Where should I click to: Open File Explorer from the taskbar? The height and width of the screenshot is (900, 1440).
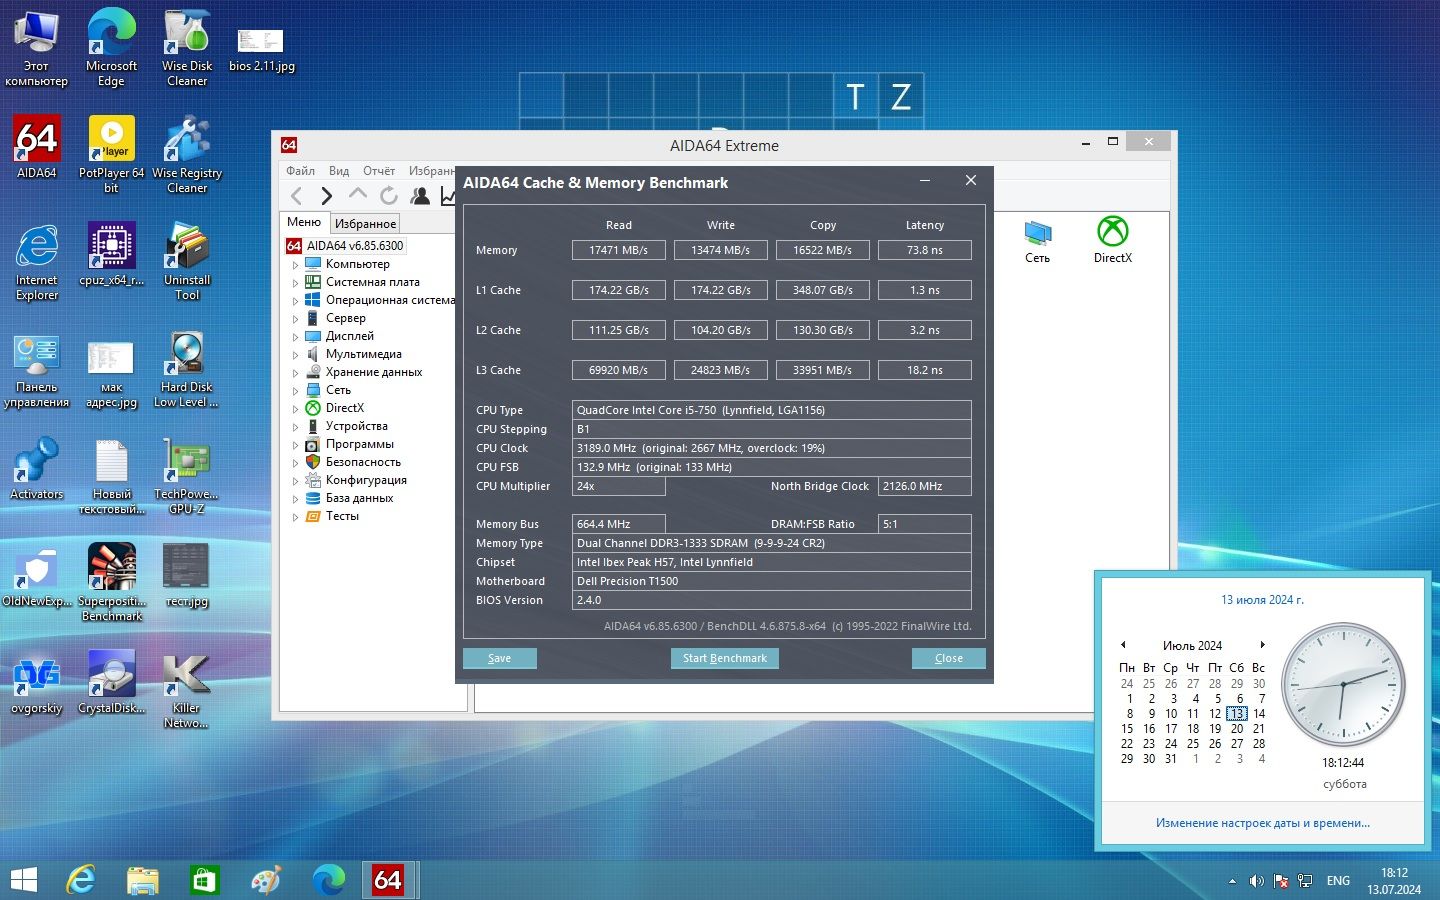coord(143,880)
